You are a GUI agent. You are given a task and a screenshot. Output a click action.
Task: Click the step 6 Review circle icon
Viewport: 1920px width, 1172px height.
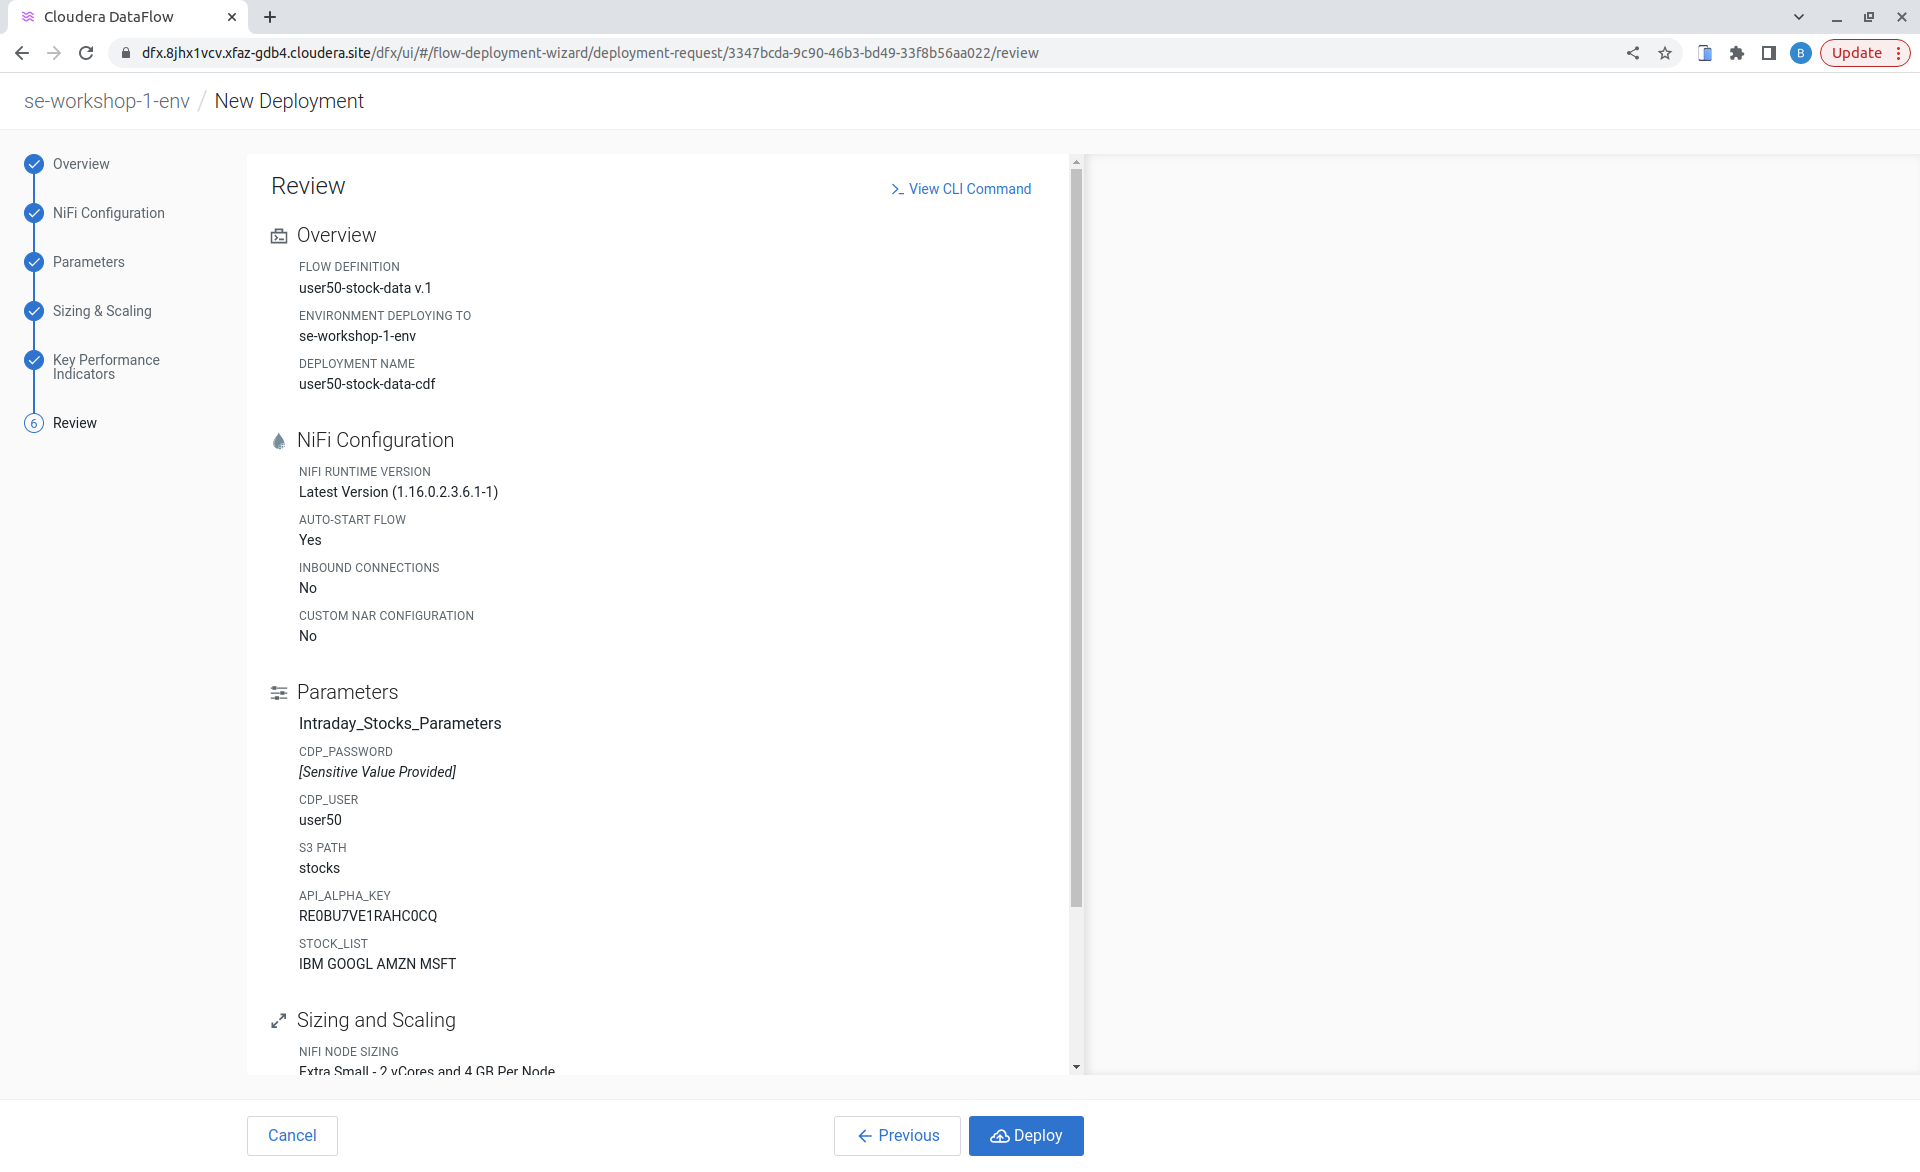[34, 423]
